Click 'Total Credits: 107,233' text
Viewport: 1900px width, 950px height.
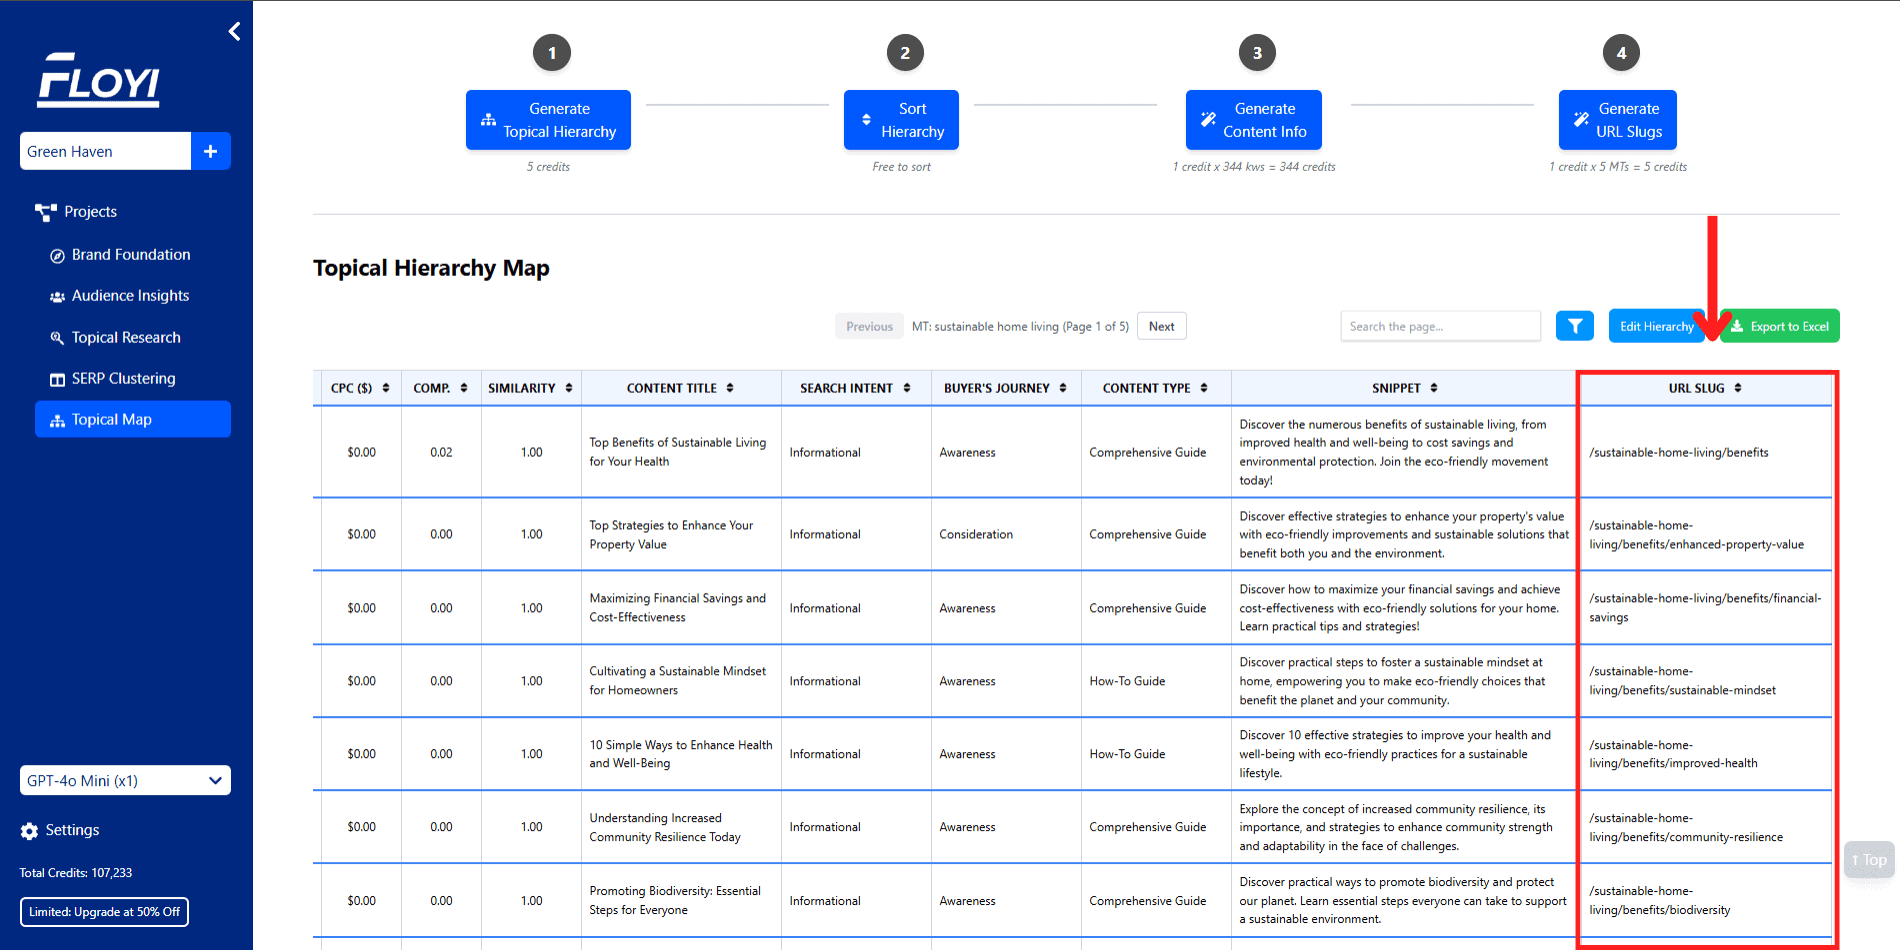click(x=76, y=873)
